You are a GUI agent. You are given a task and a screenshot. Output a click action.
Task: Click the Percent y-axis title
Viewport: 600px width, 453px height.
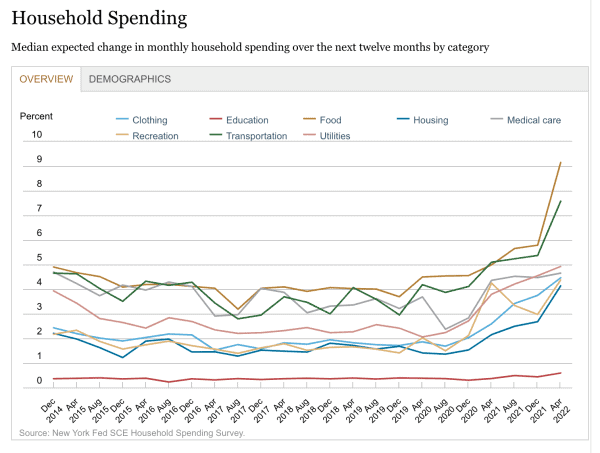38,115
